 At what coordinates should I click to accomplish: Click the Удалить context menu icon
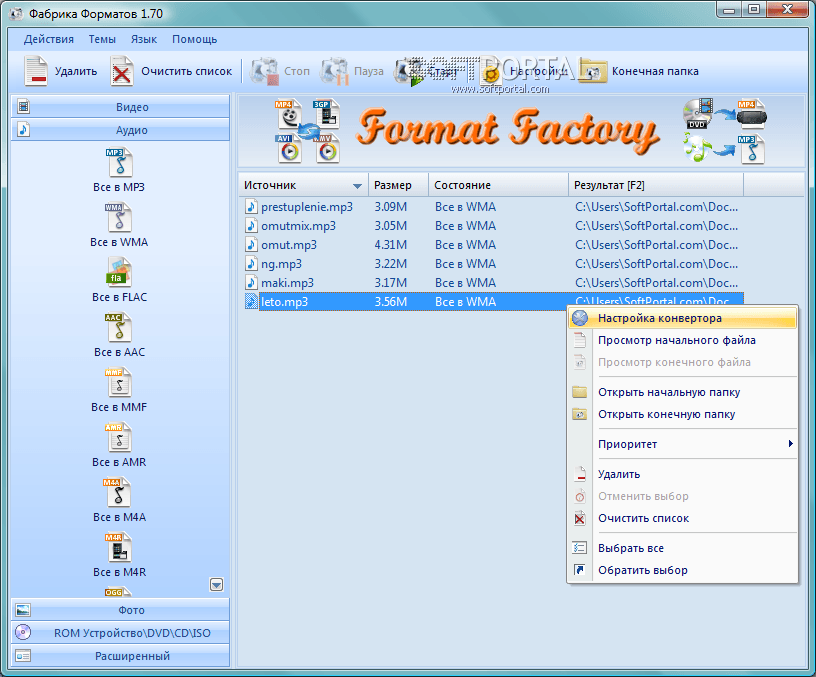[580, 474]
